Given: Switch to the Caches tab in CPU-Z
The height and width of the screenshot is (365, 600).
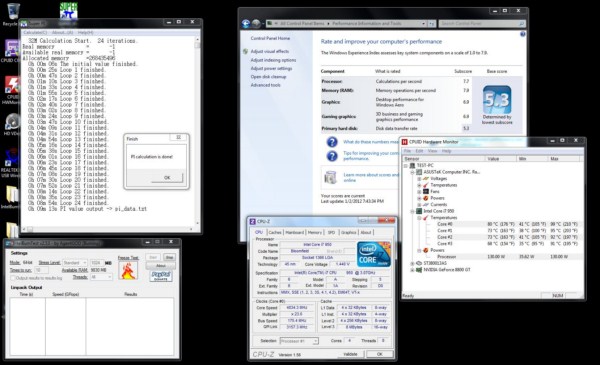Looking at the screenshot, I should [275, 232].
